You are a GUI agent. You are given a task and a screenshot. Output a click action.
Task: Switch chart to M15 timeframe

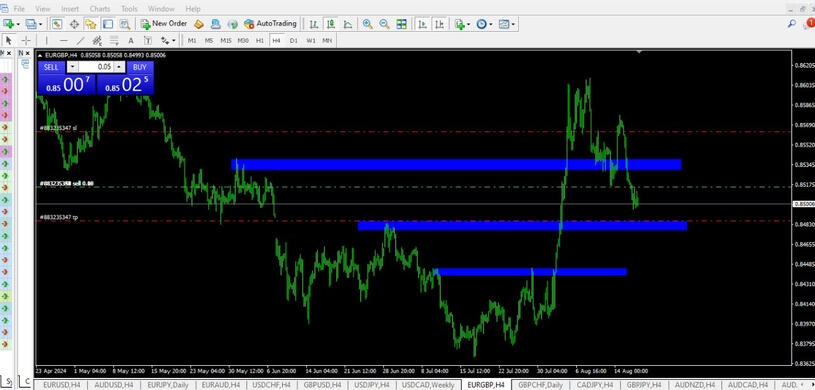[x=226, y=40]
